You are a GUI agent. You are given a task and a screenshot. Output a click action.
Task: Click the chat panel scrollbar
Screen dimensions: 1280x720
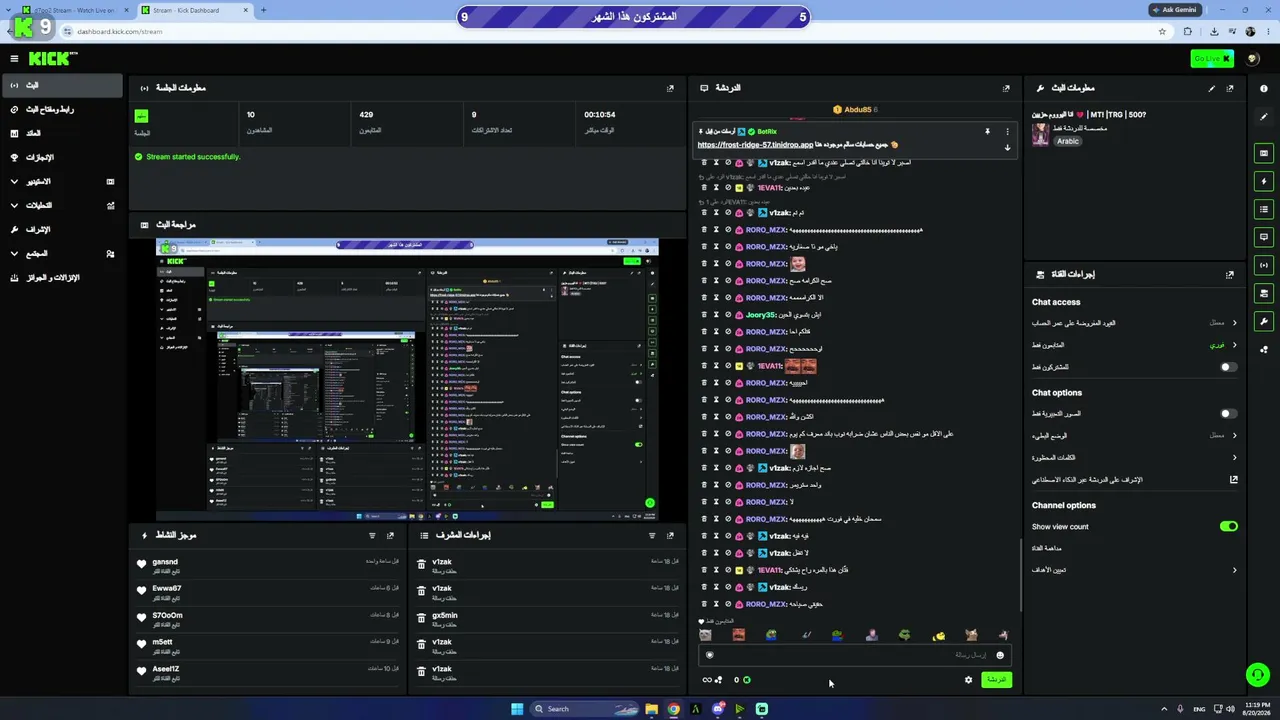[1020, 575]
